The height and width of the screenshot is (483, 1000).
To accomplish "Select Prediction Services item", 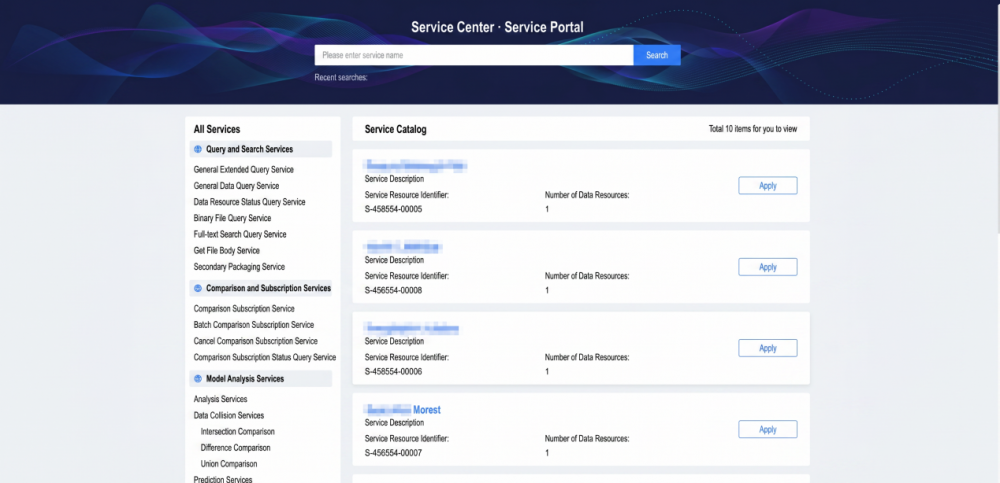I will 223,479.
